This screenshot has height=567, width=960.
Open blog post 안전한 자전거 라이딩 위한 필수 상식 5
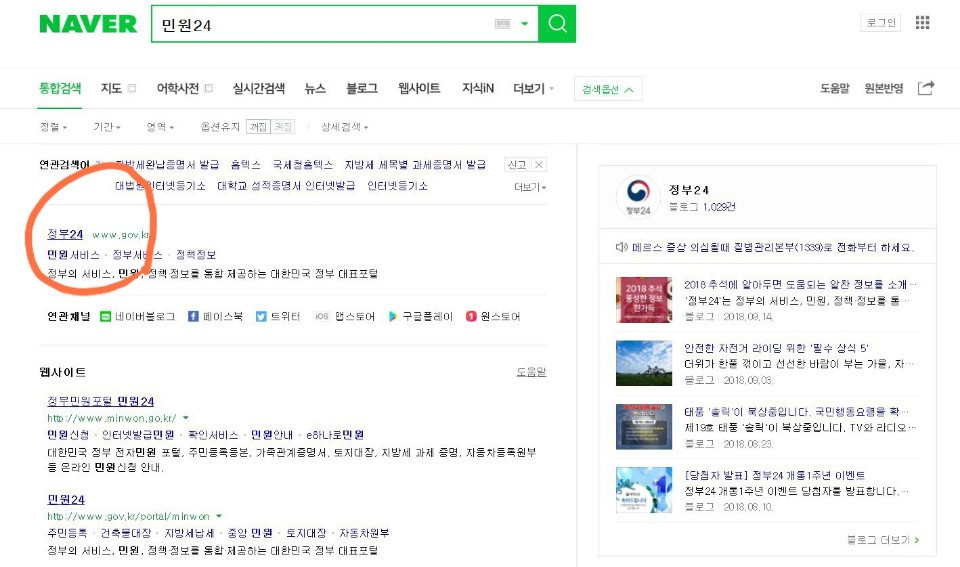pyautogui.click(x=776, y=348)
